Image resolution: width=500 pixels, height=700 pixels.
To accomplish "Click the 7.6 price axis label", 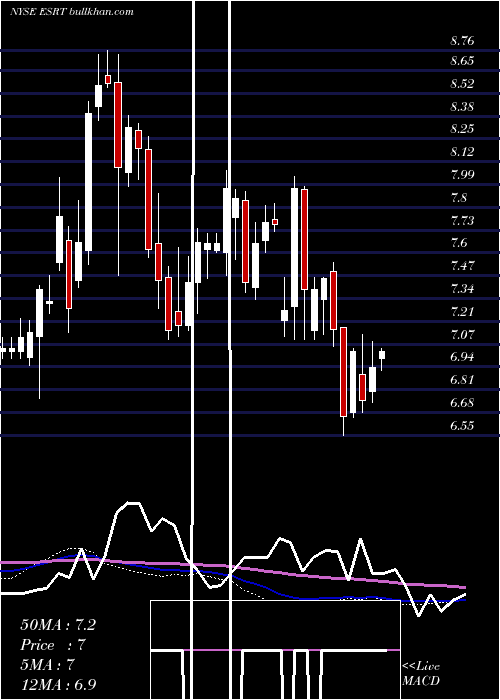I will 459,243.
